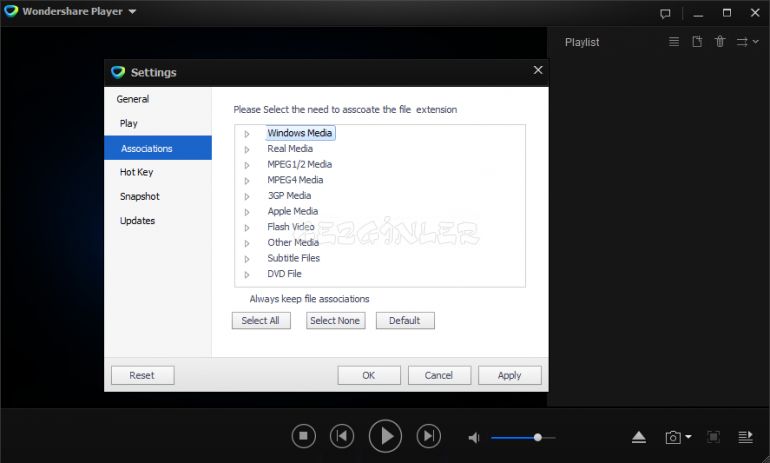This screenshot has width=770, height=463.
Task: Select the MPEG1/2 Media tree item
Action: 300,164
